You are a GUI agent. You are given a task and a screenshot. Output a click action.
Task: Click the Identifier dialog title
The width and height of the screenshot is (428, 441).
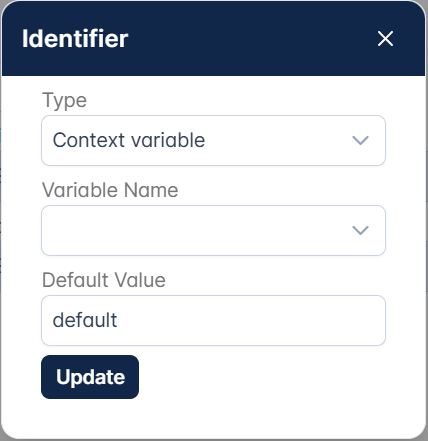coord(75,39)
